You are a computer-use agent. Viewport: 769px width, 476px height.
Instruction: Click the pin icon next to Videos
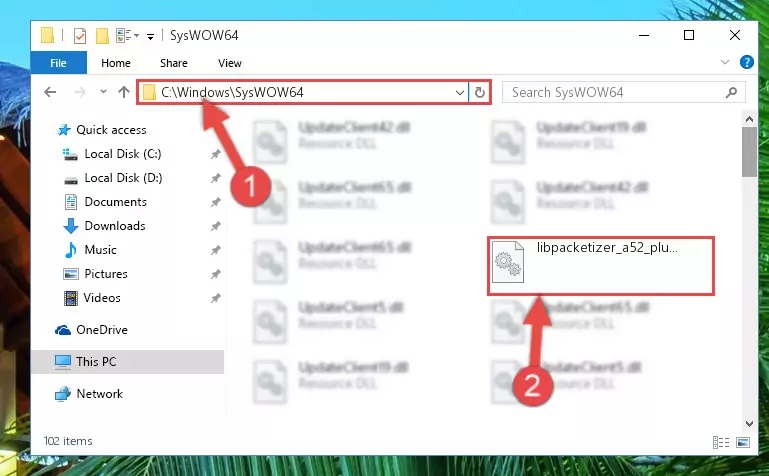pyautogui.click(x=215, y=298)
